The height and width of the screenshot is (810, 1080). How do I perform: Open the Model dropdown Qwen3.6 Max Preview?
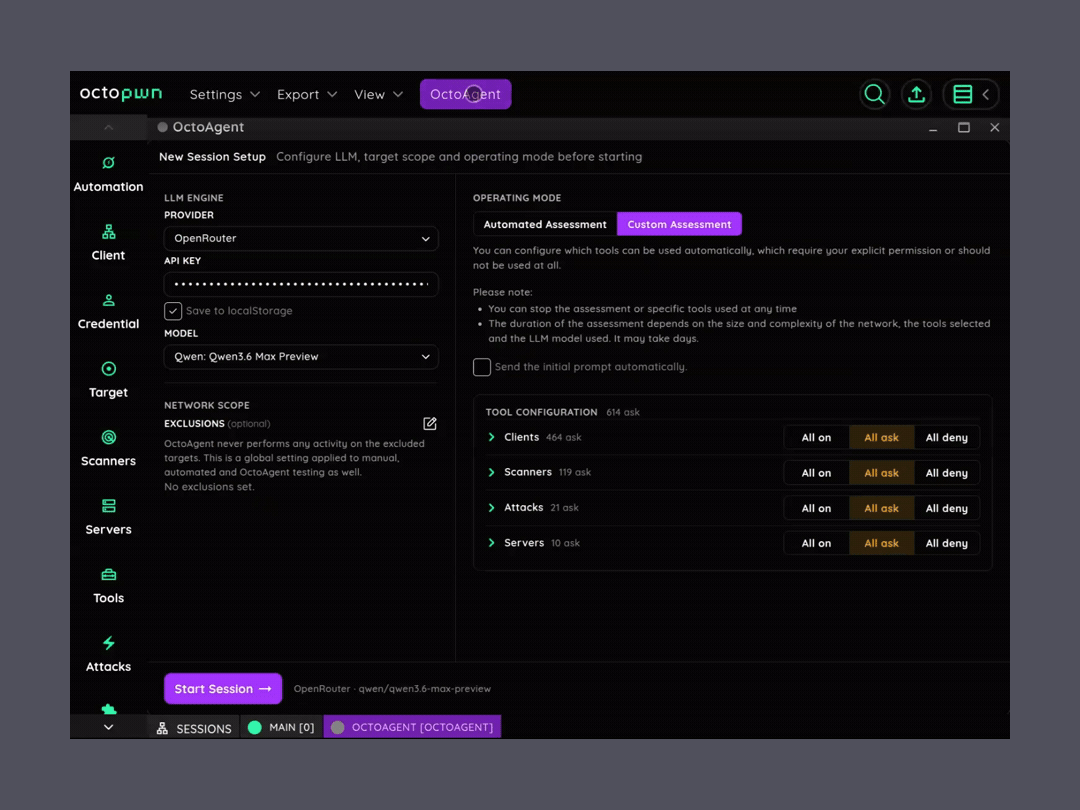point(301,357)
